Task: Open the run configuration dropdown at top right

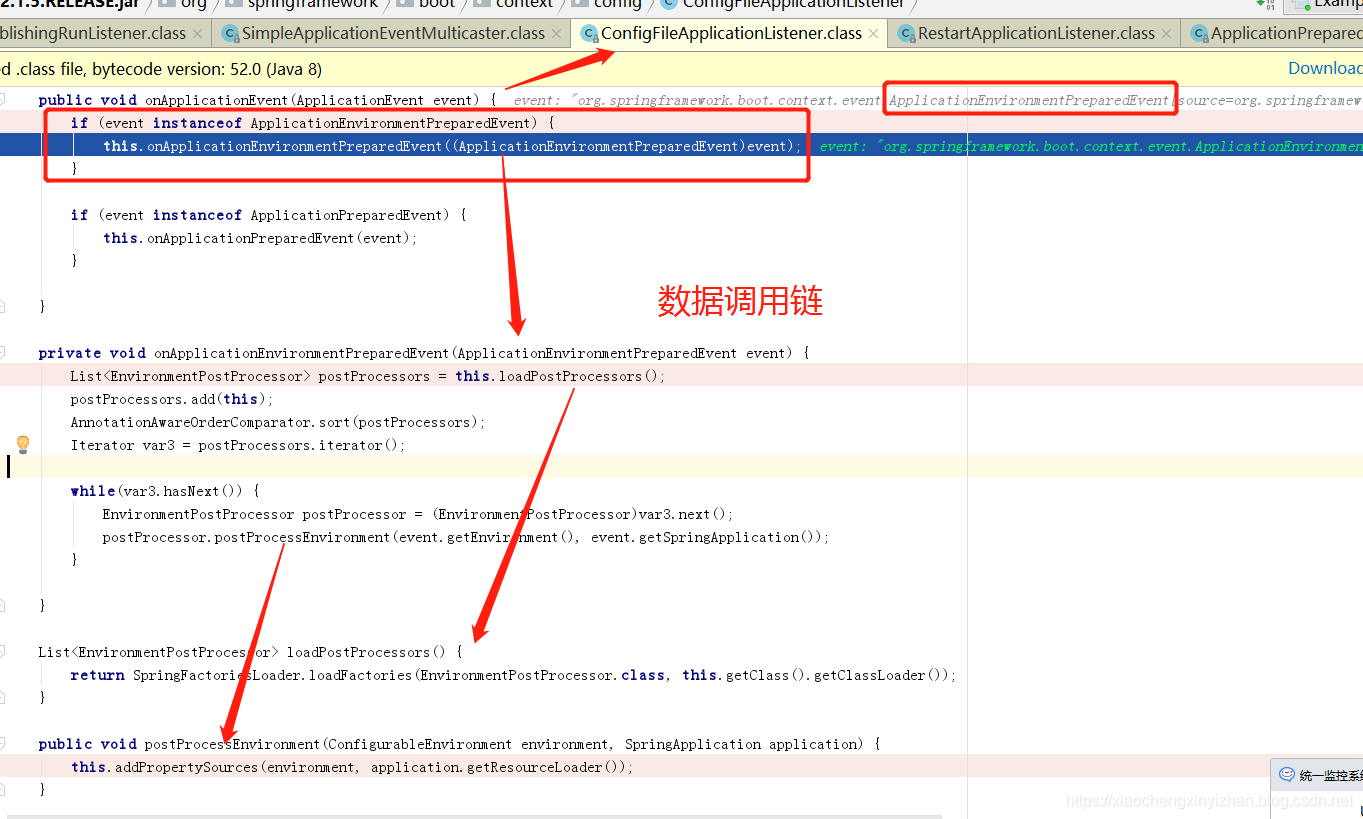Action: (x=1323, y=5)
